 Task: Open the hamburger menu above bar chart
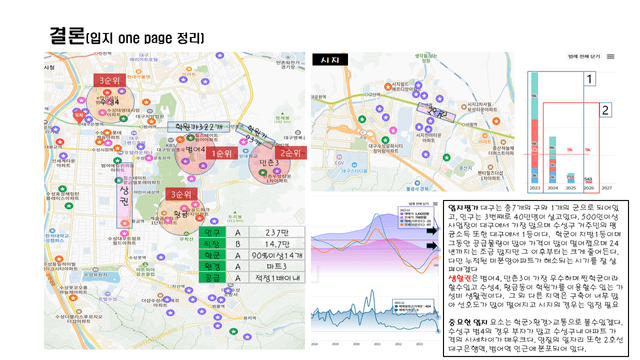click(x=610, y=57)
